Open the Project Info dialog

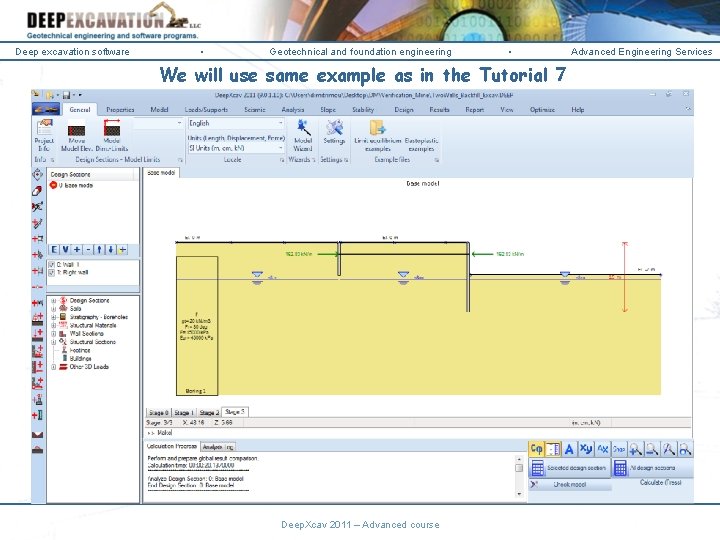pos(45,135)
